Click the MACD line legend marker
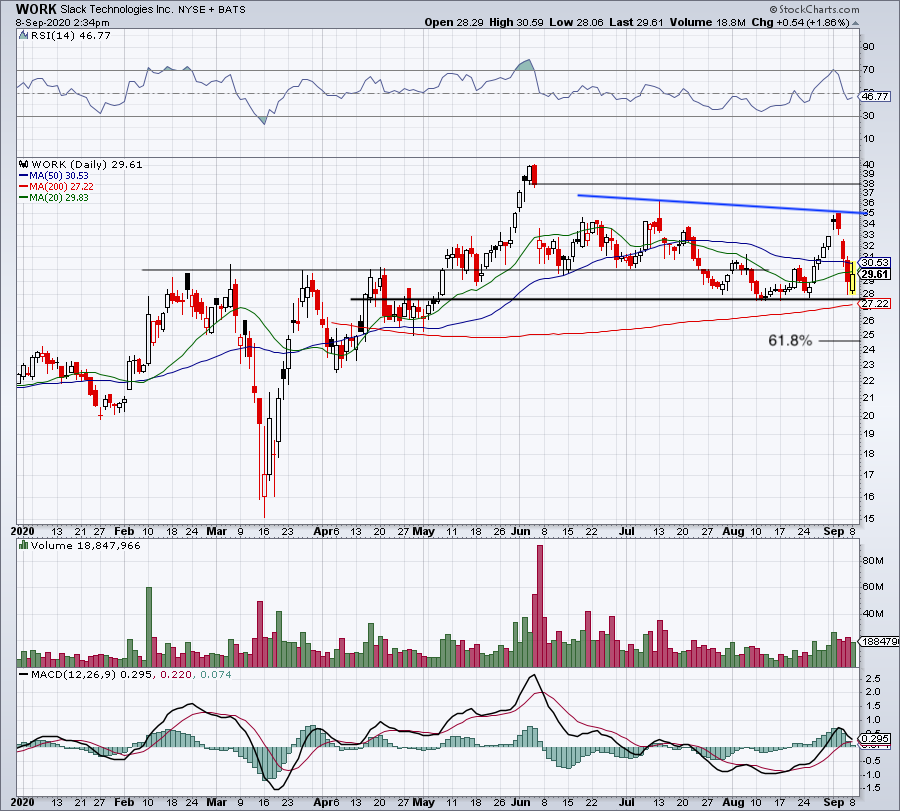900x811 pixels. [x=23, y=674]
